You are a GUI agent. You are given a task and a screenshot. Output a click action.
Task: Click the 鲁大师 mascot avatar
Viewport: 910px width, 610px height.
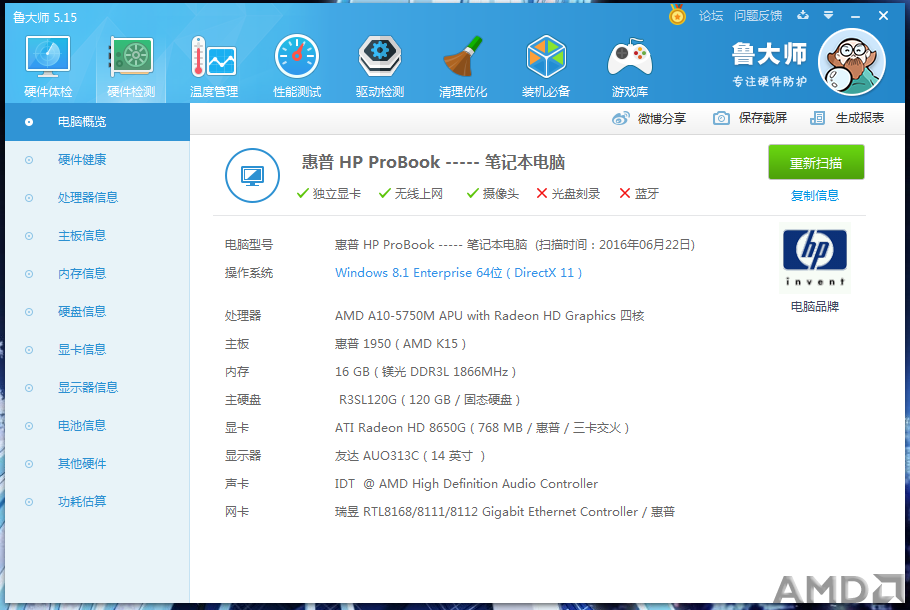click(851, 62)
